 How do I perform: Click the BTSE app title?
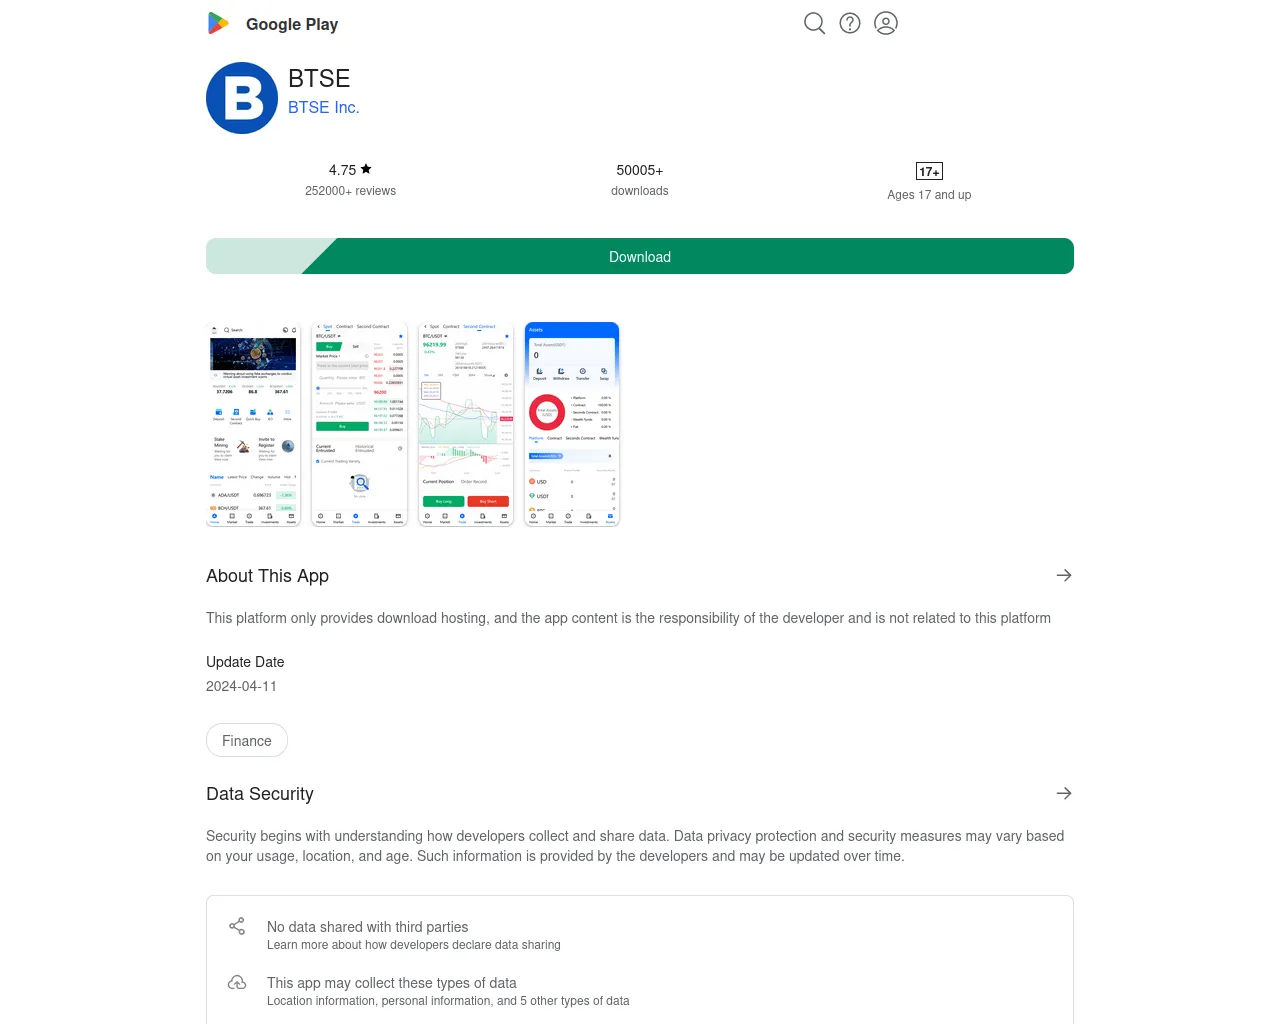point(319,79)
